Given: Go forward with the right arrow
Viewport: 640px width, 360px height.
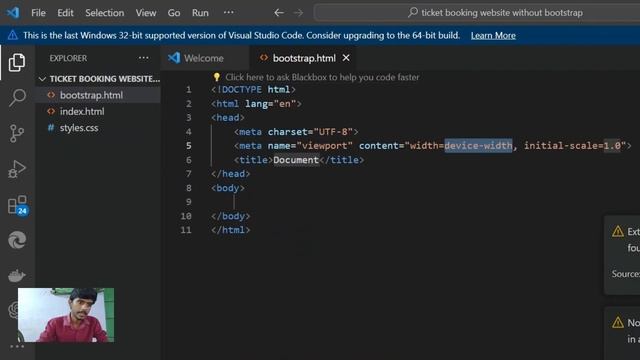Looking at the screenshot, I should [x=298, y=13].
